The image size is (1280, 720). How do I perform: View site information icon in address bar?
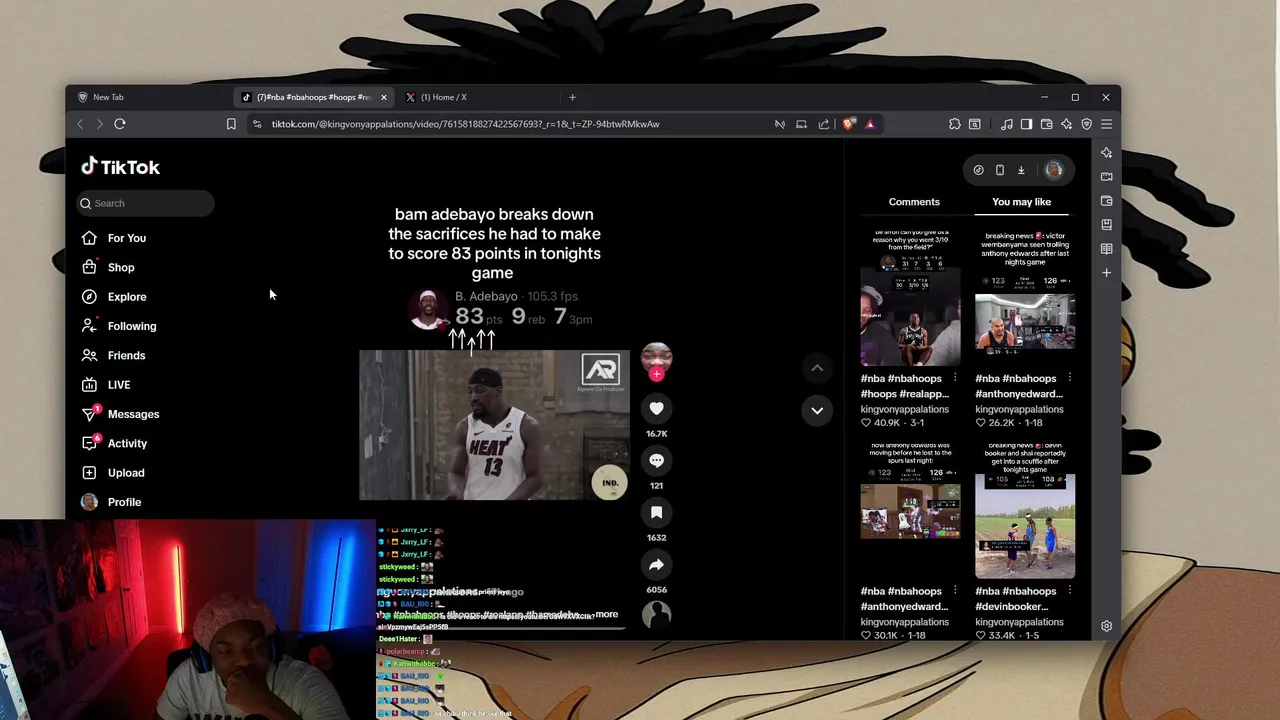pyautogui.click(x=257, y=124)
